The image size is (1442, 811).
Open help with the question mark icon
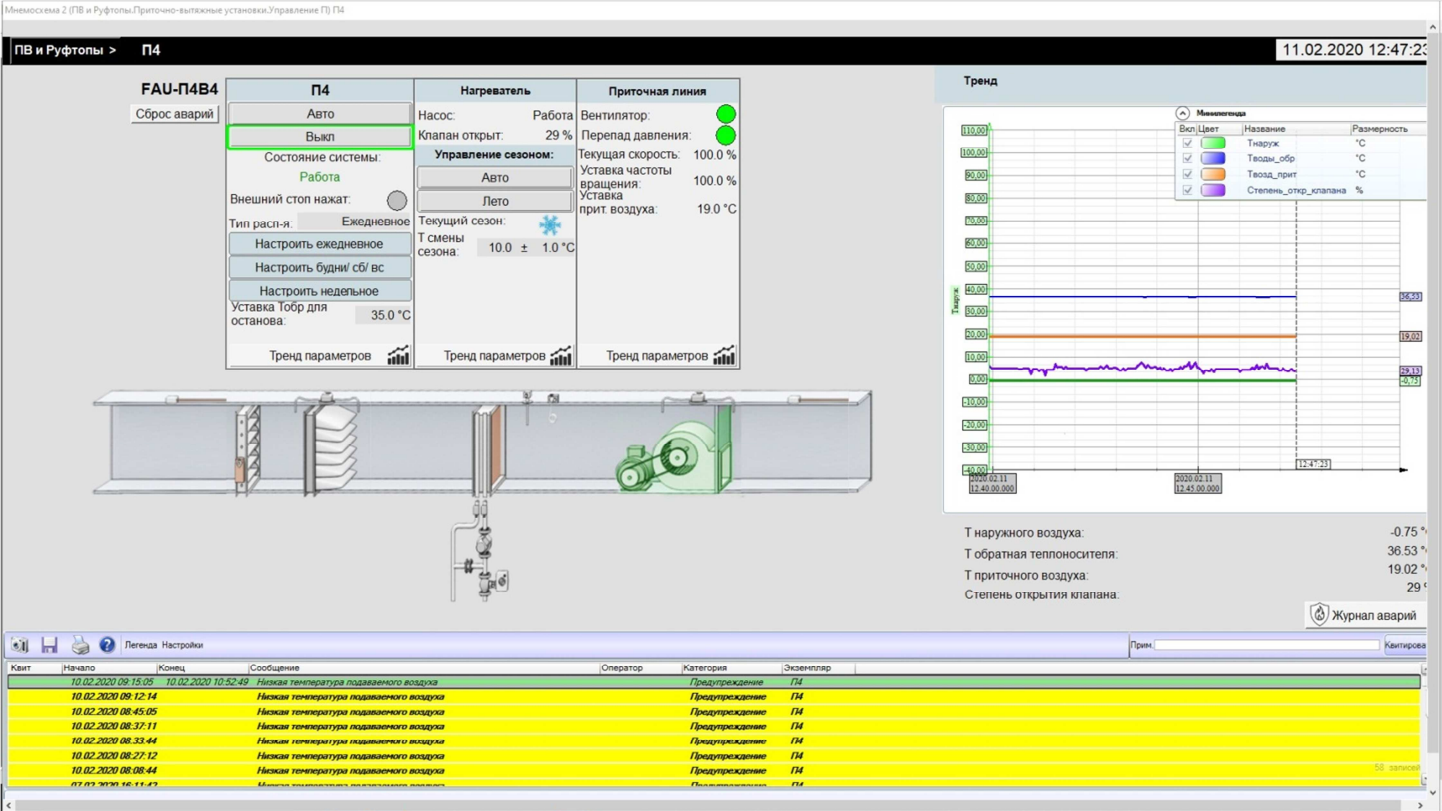pyautogui.click(x=107, y=645)
